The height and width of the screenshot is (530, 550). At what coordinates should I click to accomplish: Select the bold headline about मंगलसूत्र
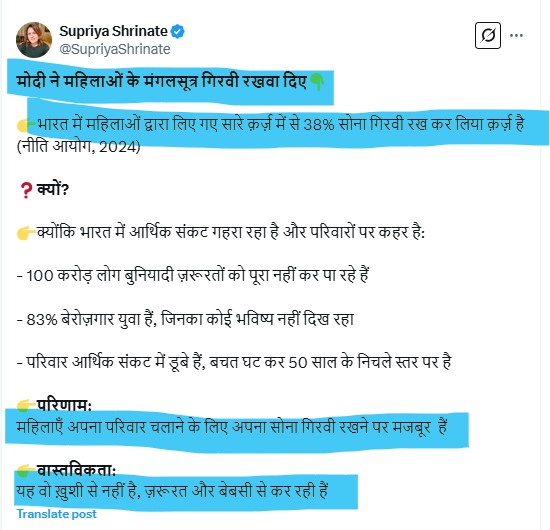pos(162,81)
